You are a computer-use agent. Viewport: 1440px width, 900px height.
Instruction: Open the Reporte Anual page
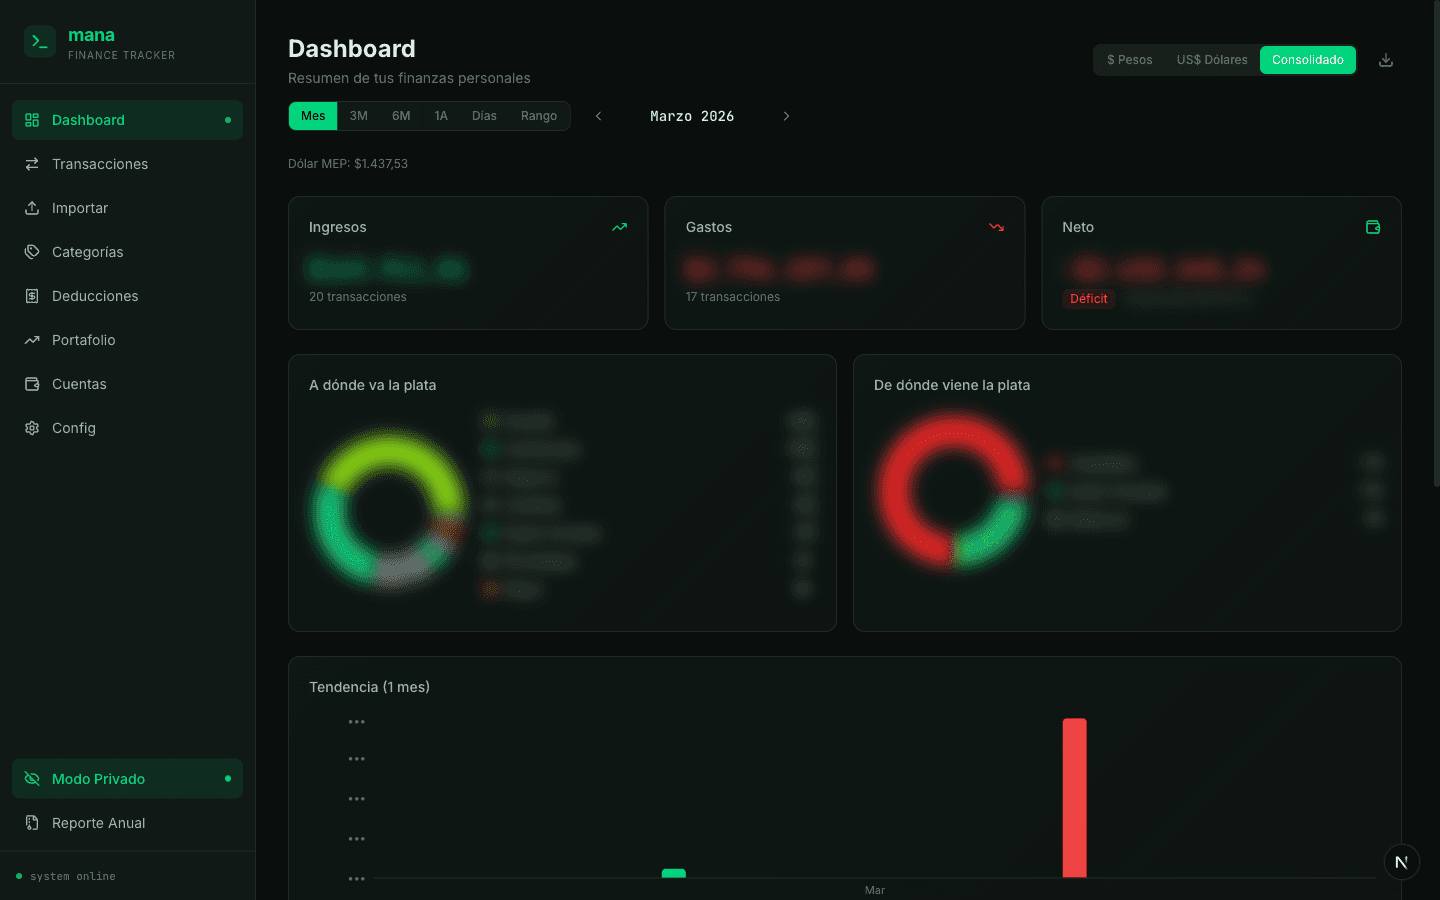tap(99, 823)
